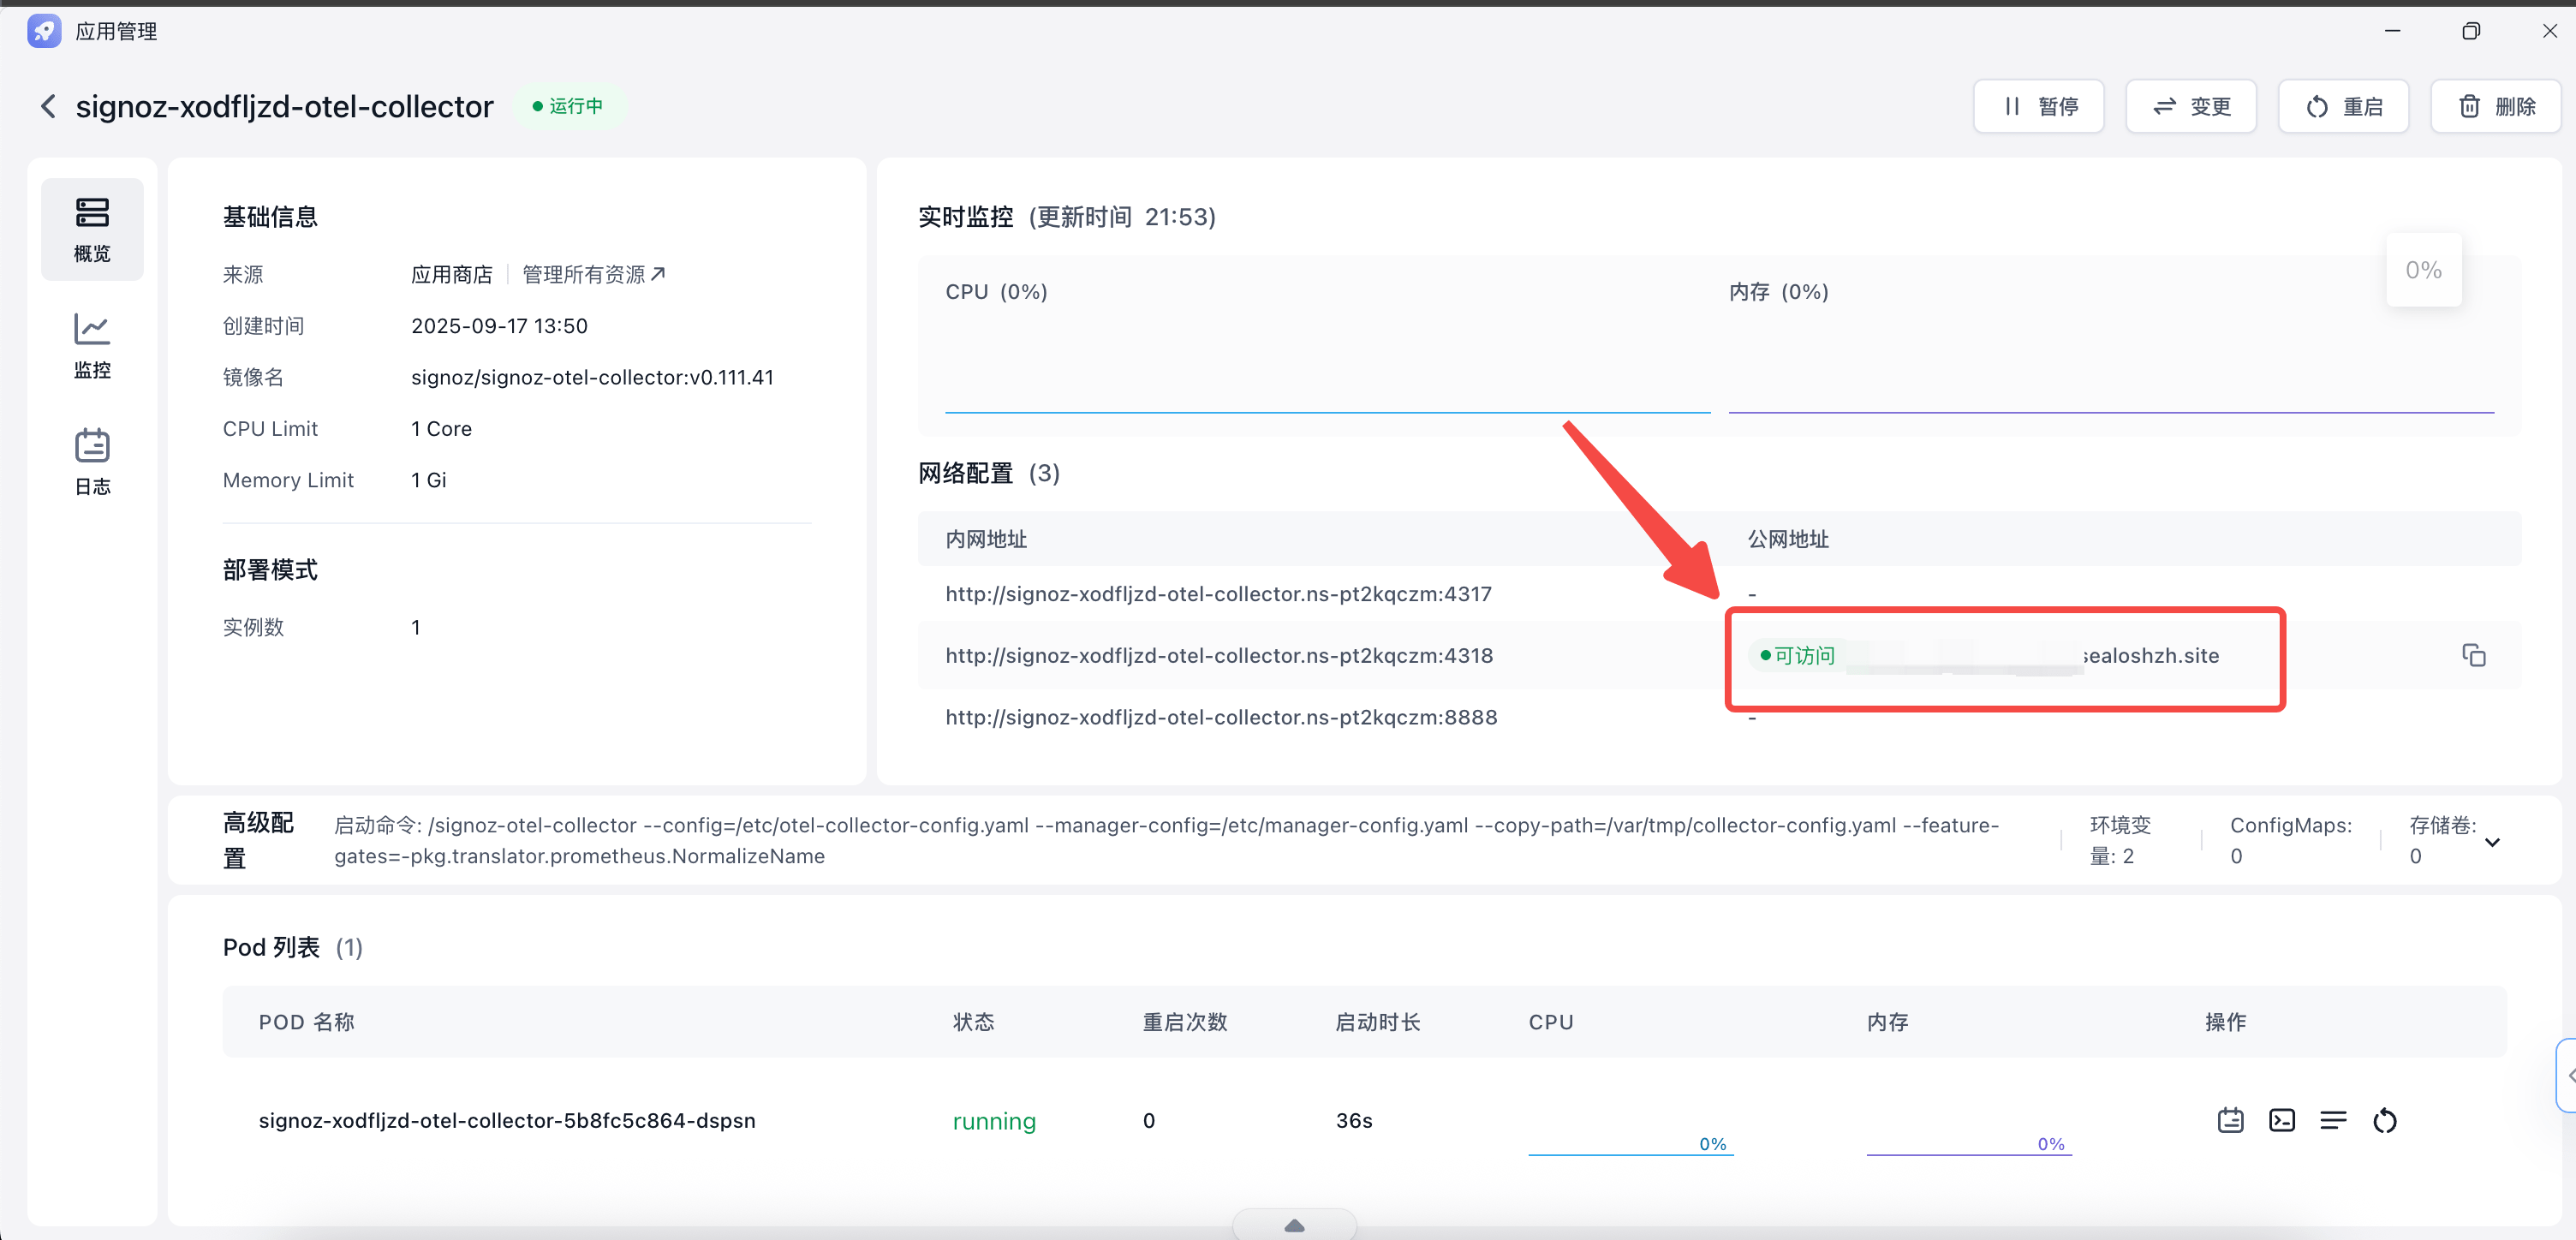
Task: Open the 日志 logs sidebar tab
Action: (x=92, y=461)
